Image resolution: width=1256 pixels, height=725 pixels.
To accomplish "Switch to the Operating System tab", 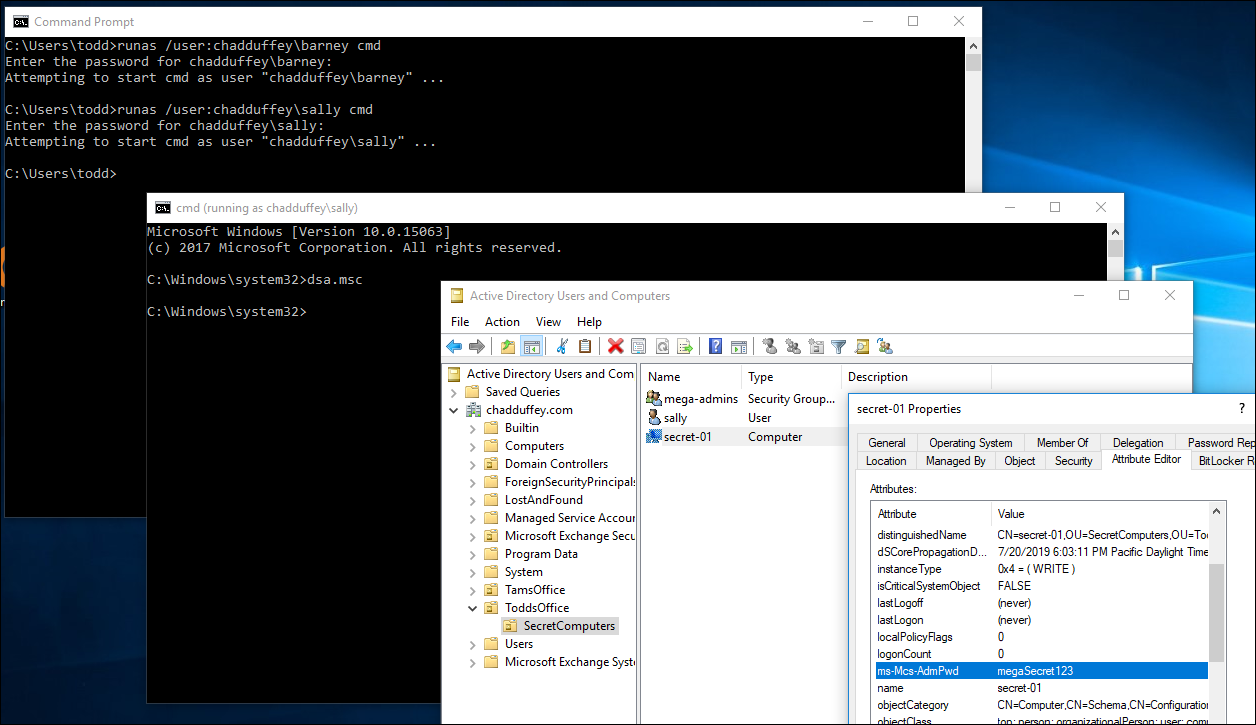I will 971,443.
